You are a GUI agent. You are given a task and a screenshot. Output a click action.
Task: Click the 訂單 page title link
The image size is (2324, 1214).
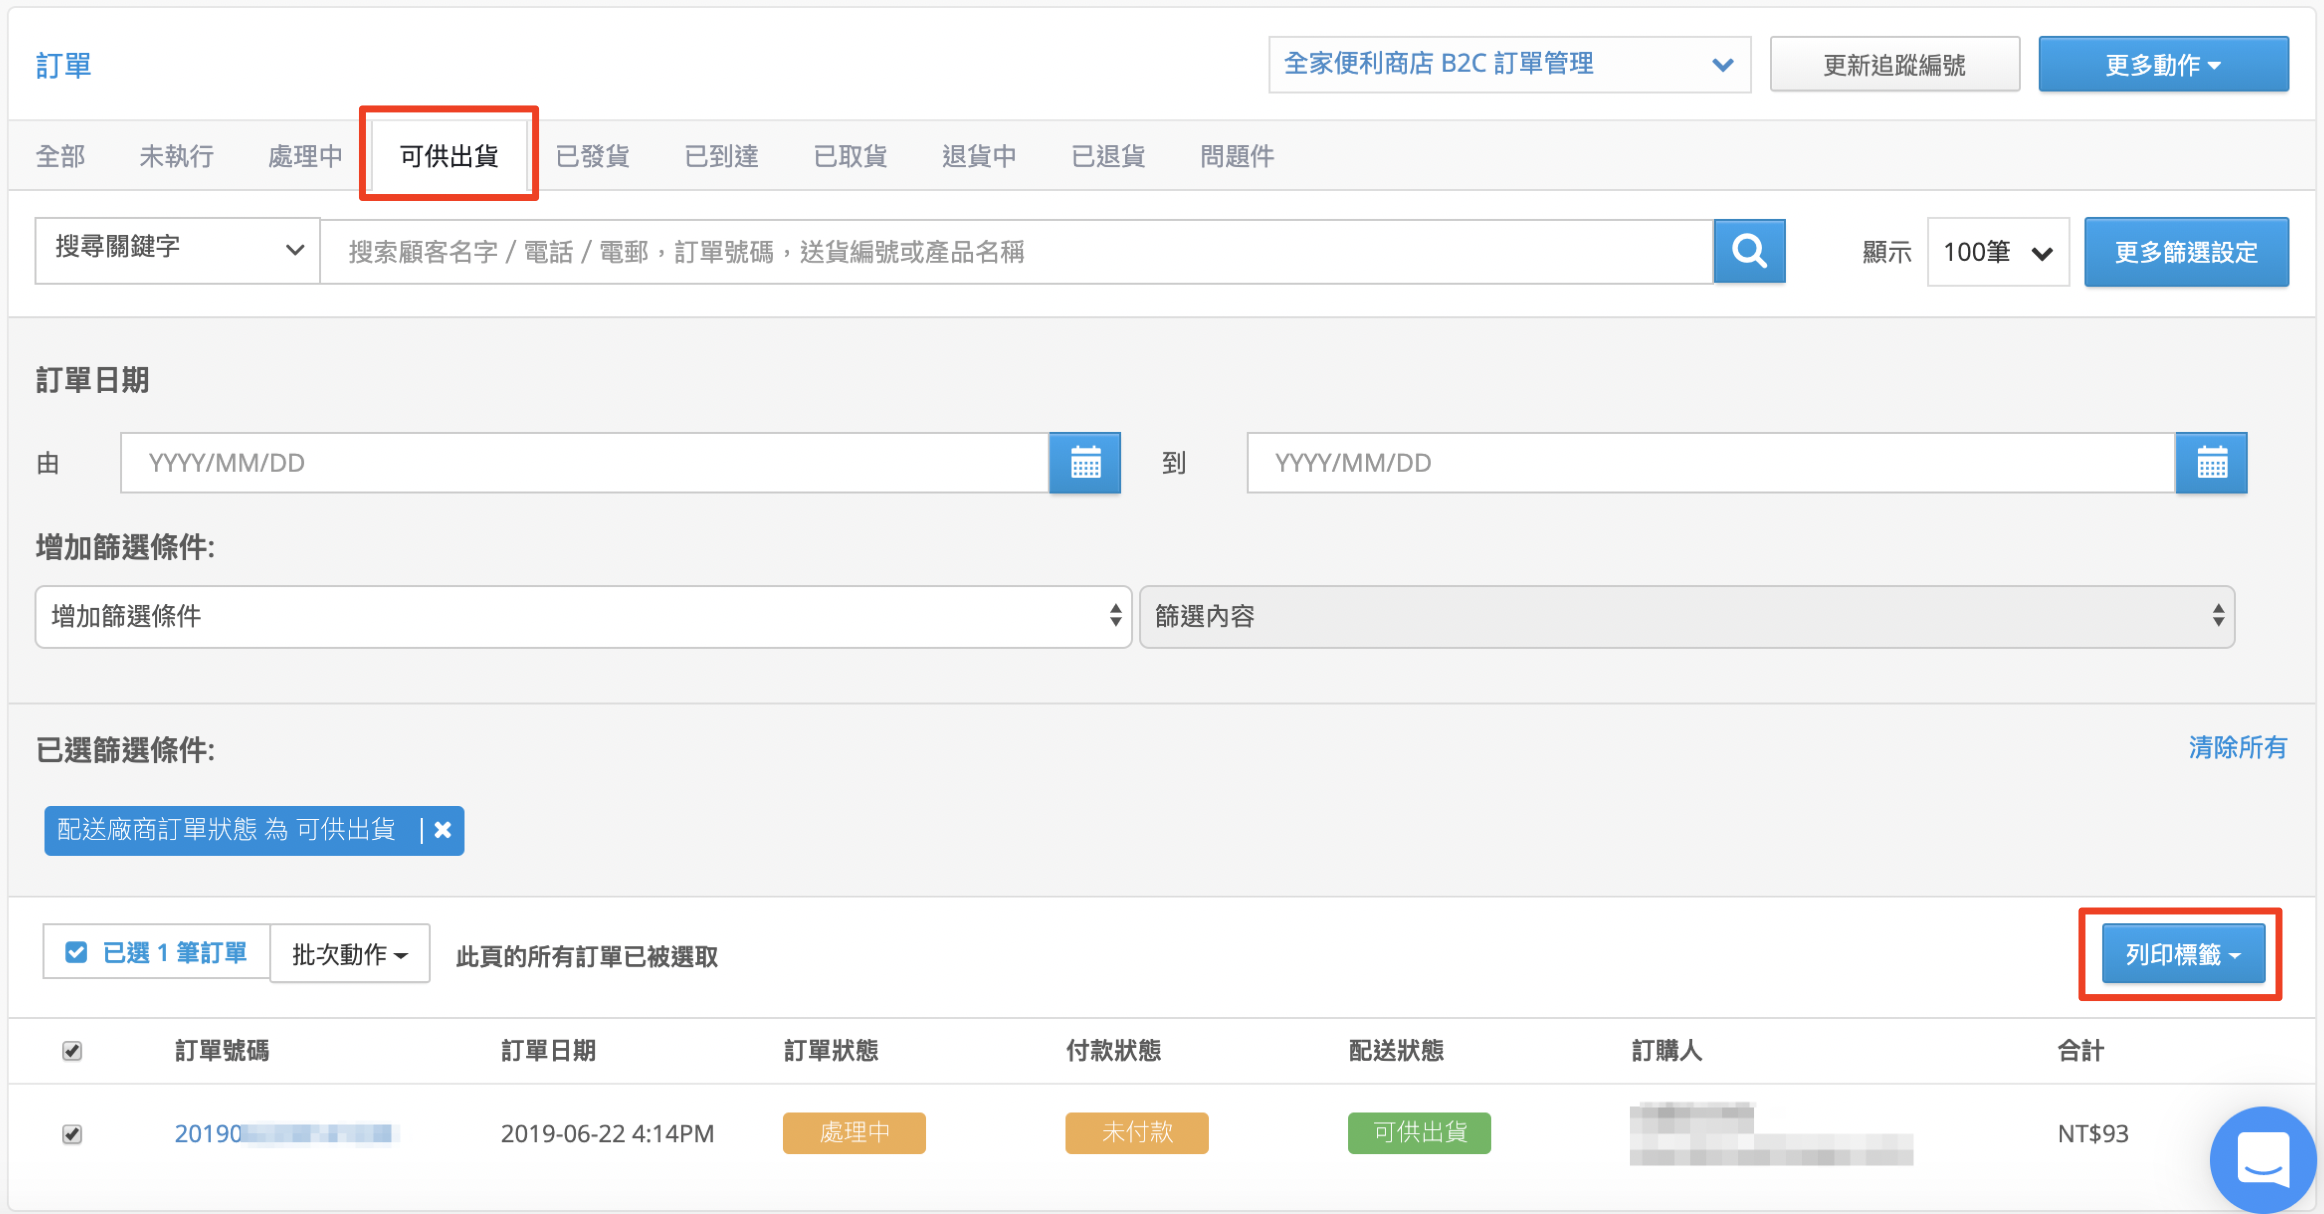(x=63, y=65)
